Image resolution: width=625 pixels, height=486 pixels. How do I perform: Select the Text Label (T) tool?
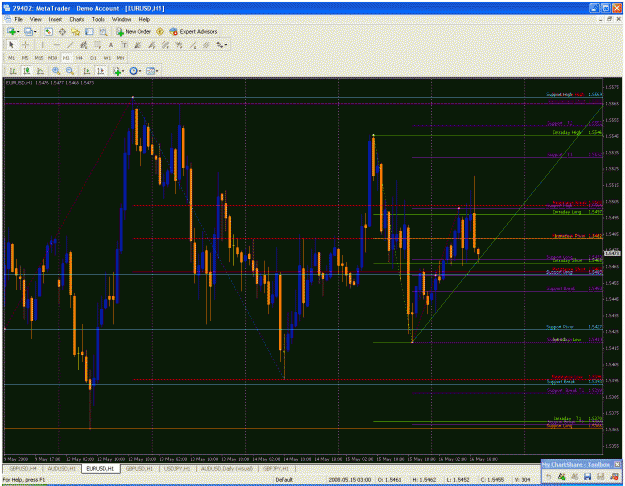click(124, 45)
